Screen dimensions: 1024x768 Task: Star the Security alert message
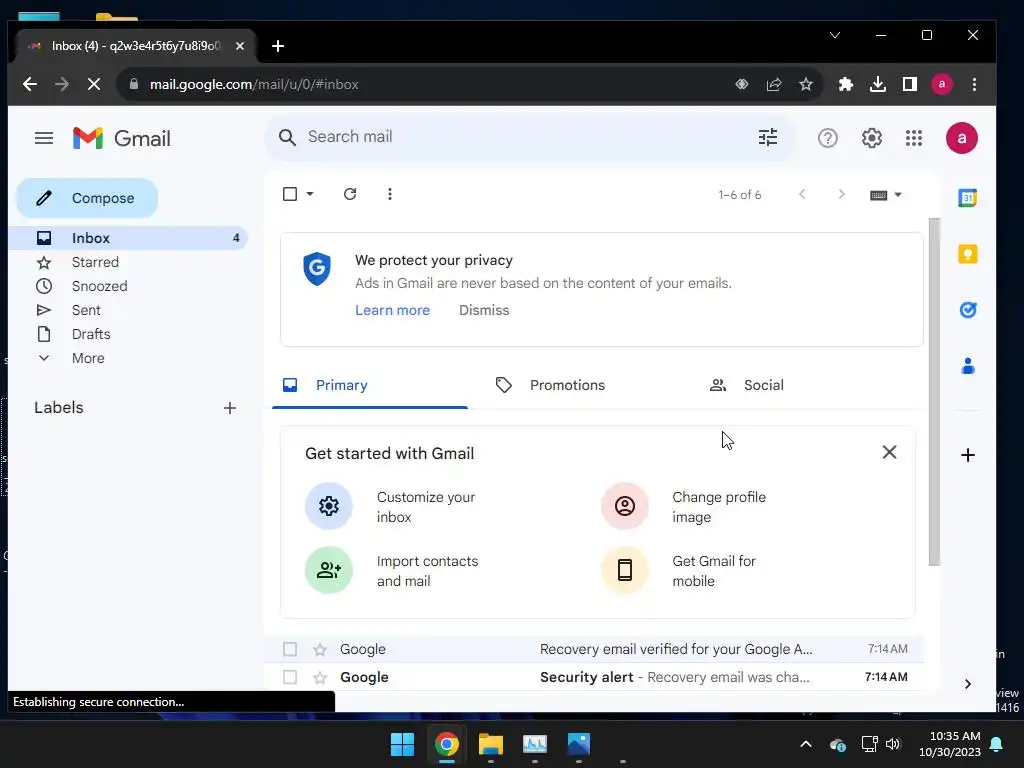coord(319,677)
